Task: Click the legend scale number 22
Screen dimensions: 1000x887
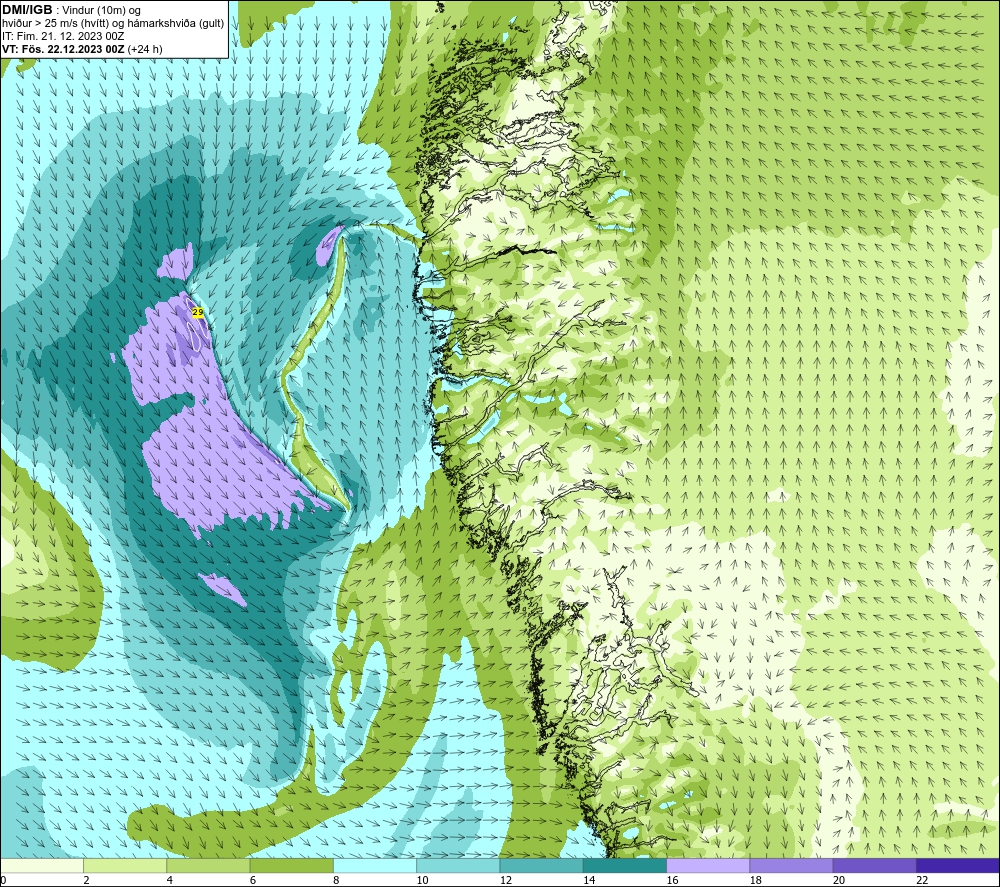Action: [x=922, y=880]
